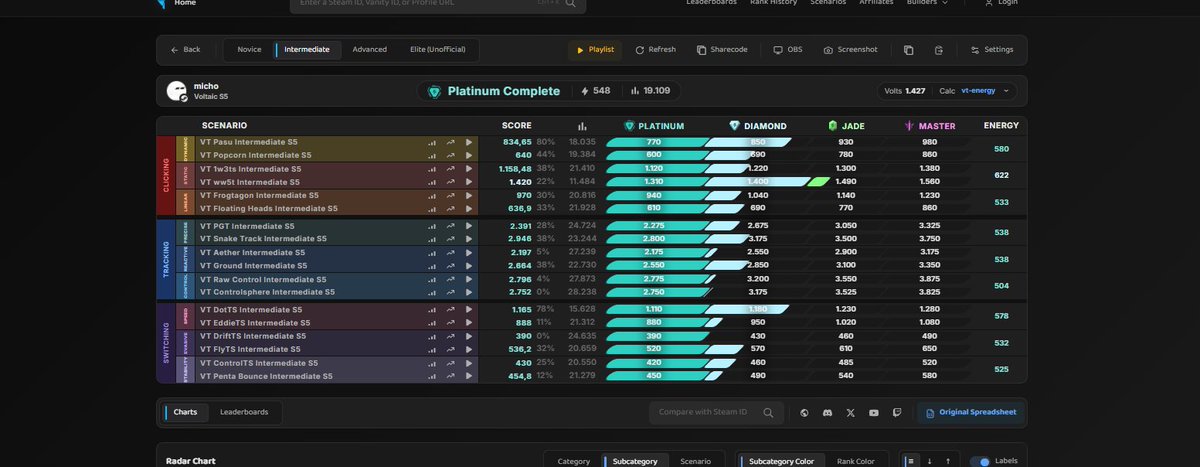The height and width of the screenshot is (467, 1200).
Task: Open trend graph for VT Snake Track row
Action: pos(450,239)
